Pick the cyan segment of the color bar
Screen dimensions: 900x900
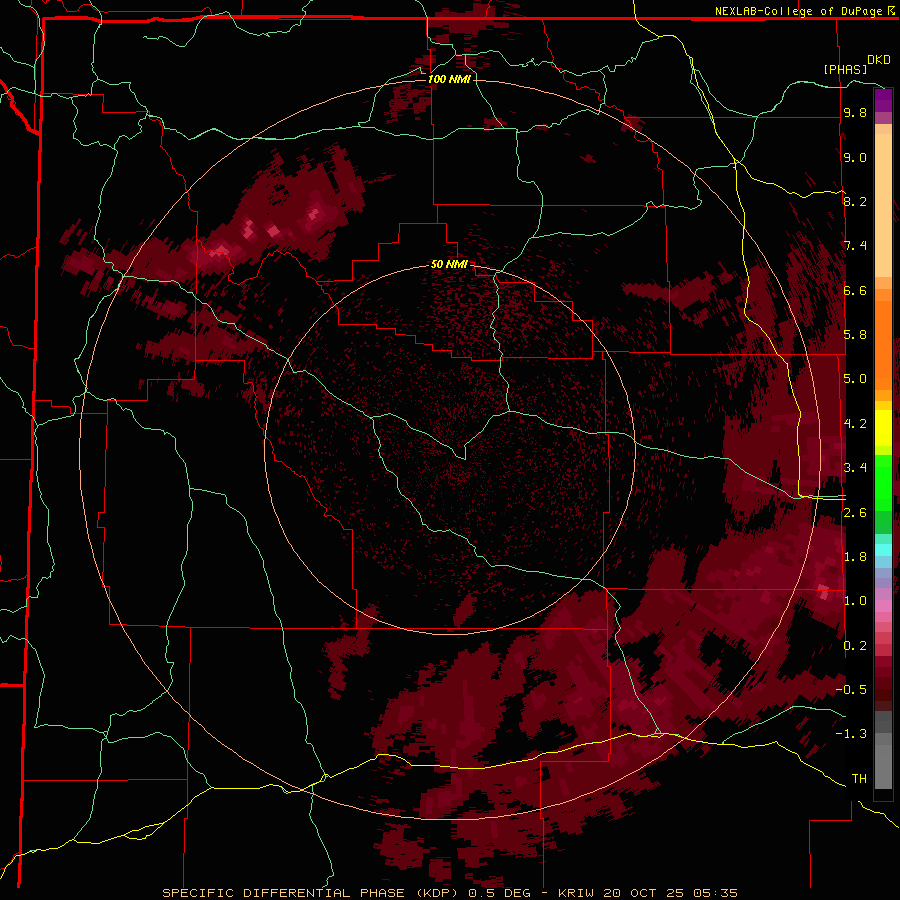click(883, 550)
